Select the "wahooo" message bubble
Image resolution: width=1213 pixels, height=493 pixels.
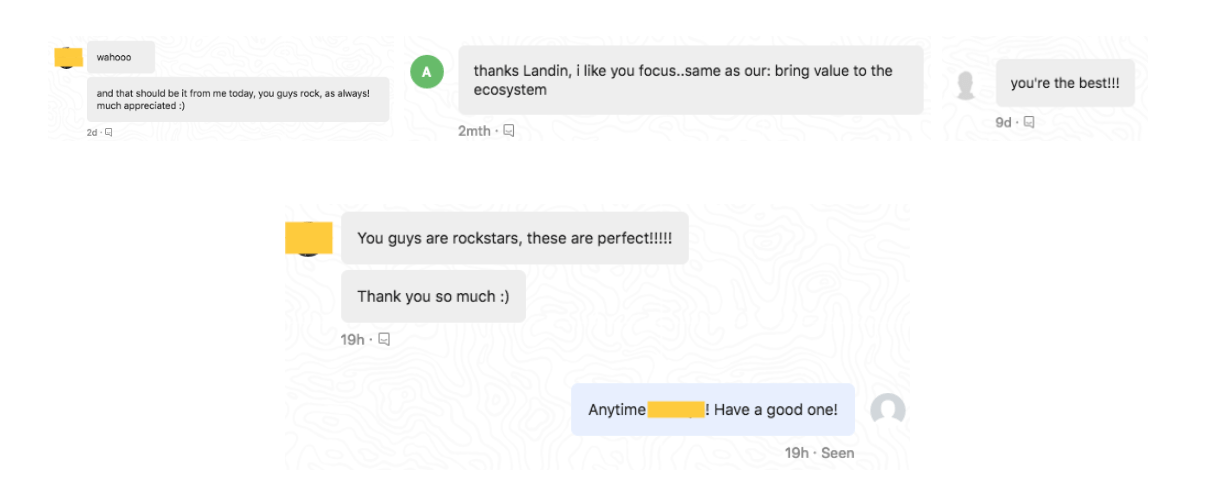coord(121,57)
